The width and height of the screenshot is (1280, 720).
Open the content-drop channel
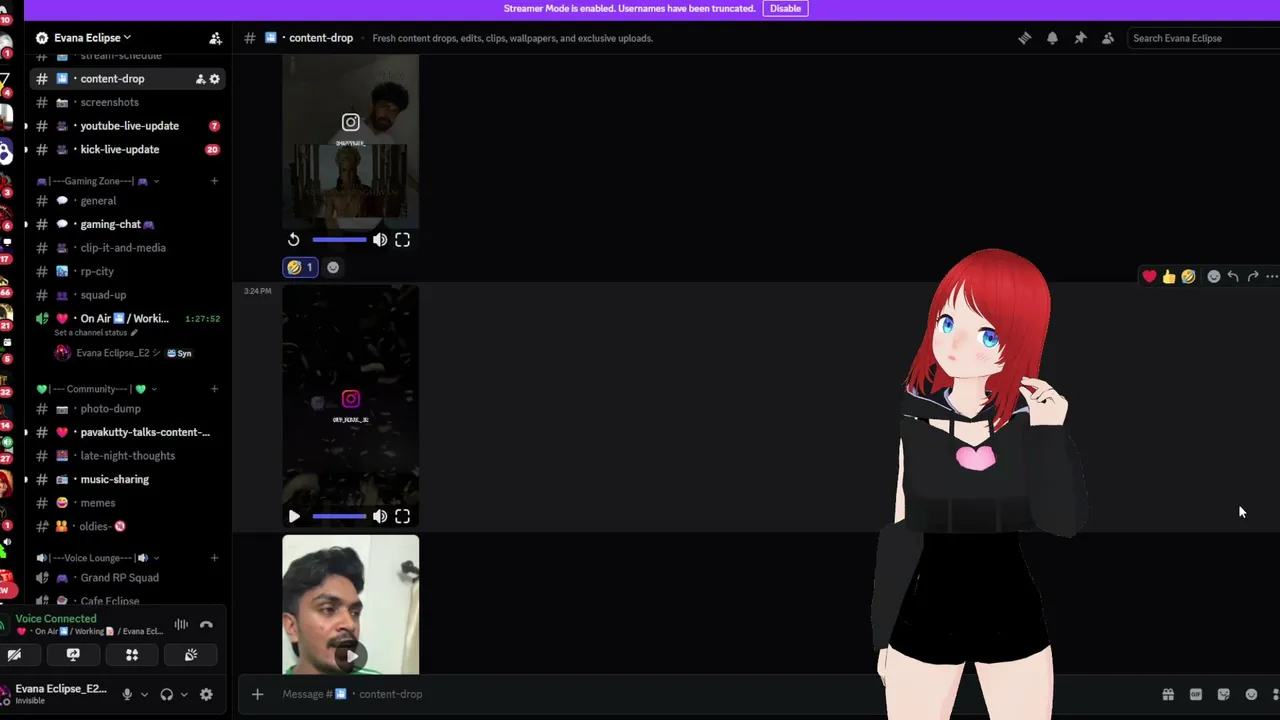click(112, 79)
